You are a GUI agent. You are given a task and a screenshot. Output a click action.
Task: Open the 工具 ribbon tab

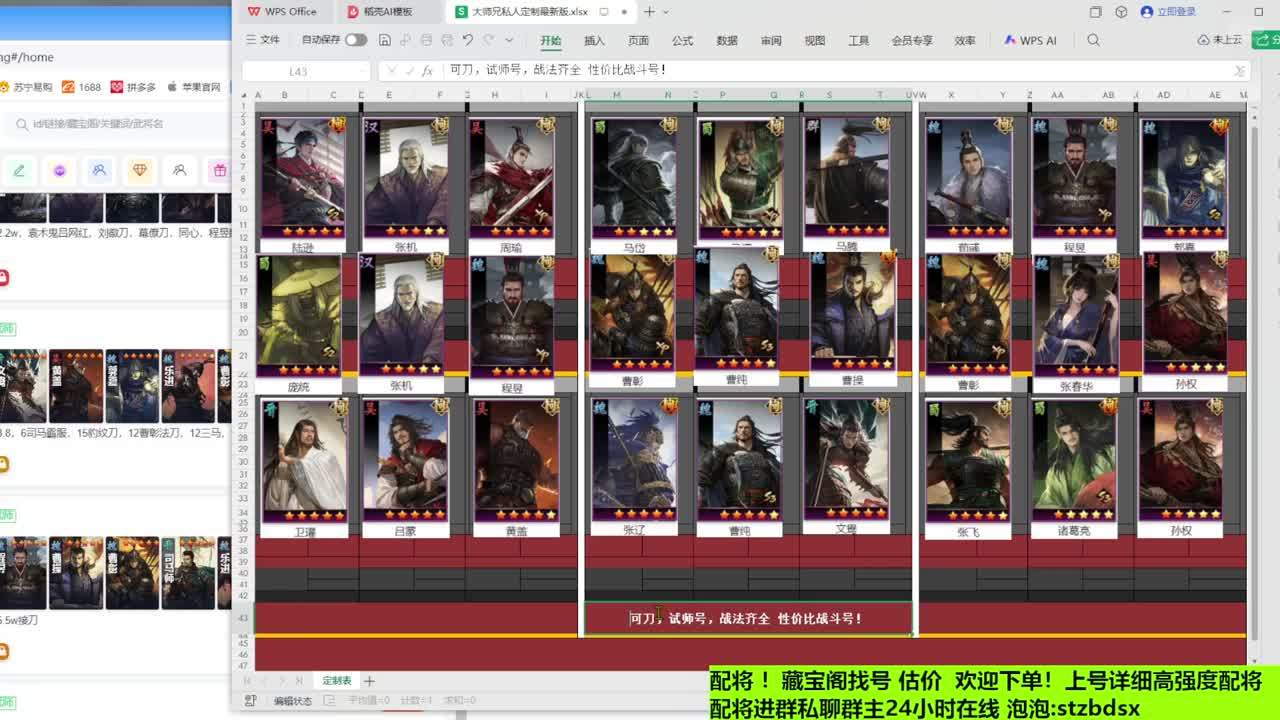(x=859, y=41)
